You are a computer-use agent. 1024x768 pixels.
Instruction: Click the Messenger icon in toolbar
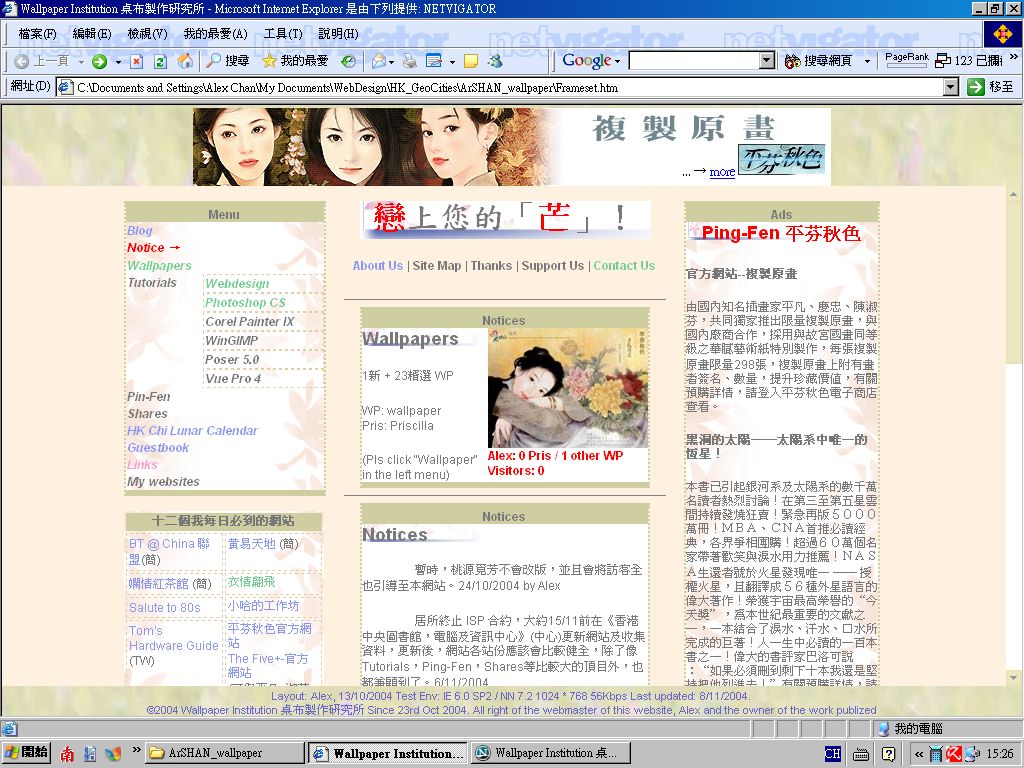click(496, 61)
